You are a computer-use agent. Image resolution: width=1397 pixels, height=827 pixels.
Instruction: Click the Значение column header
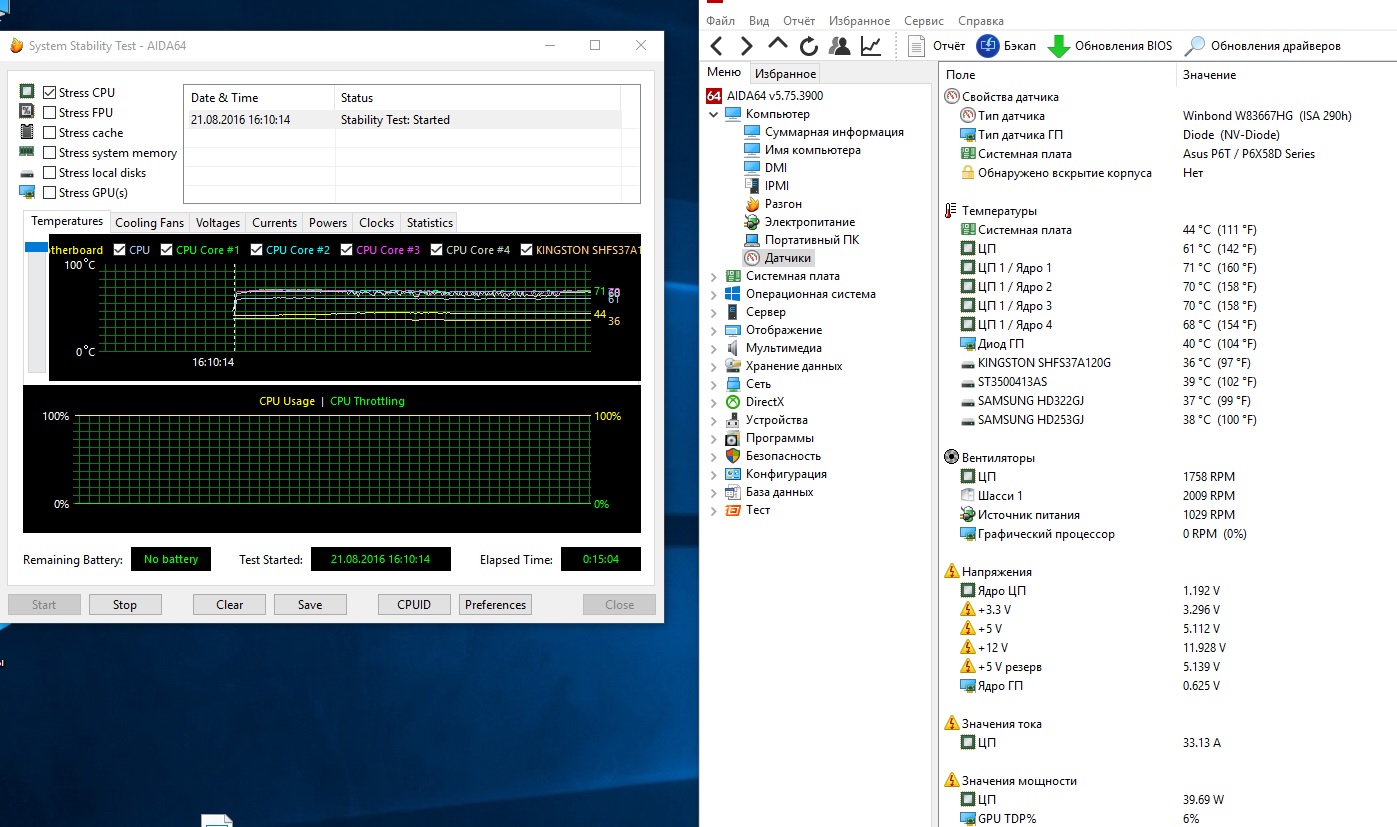point(1286,75)
